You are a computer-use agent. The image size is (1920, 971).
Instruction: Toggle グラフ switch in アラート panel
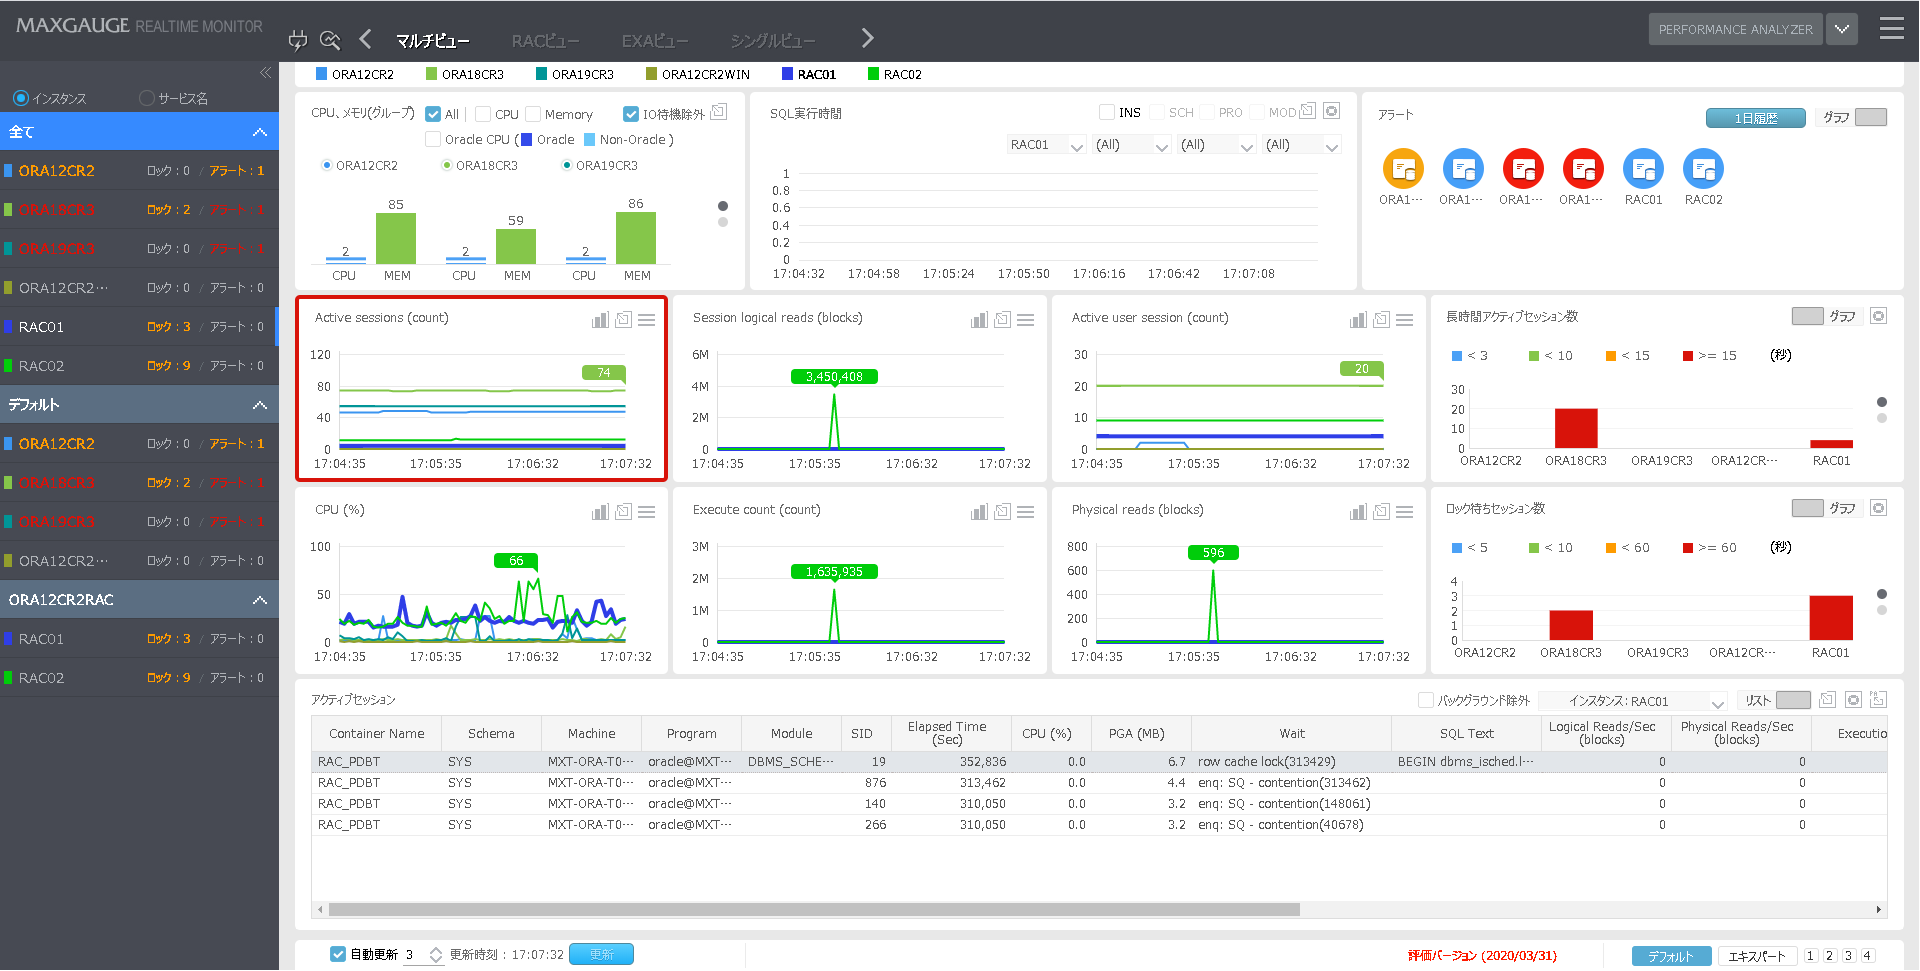(x=1871, y=117)
